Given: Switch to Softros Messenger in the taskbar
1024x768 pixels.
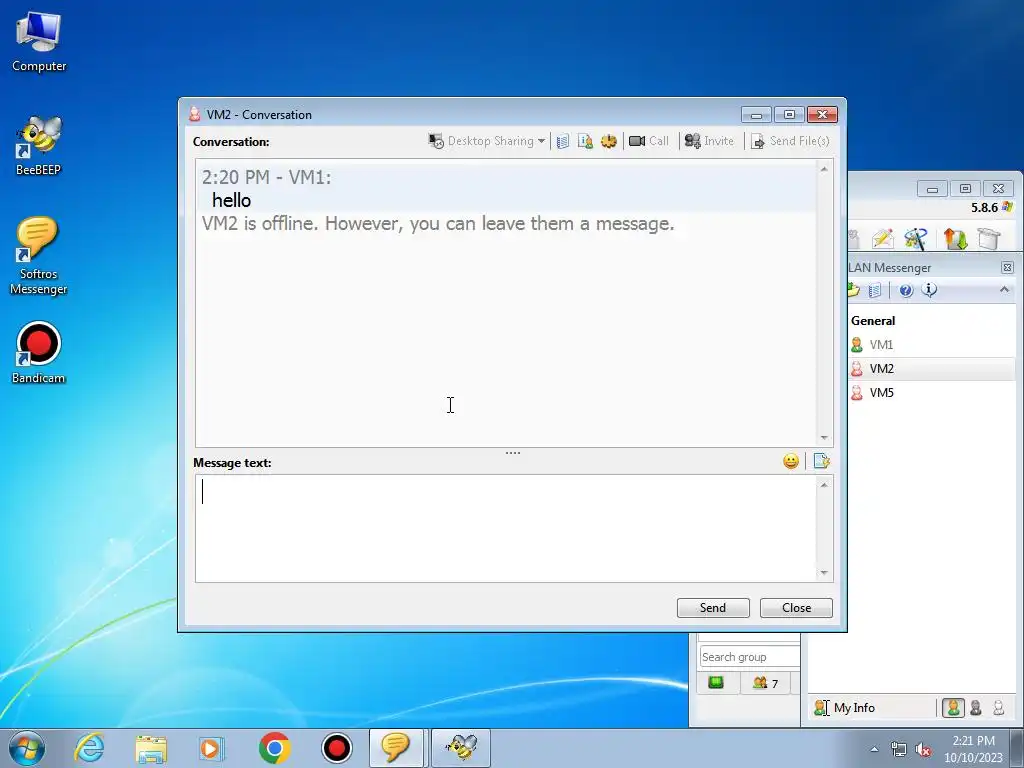Looking at the screenshot, I should tap(396, 748).
